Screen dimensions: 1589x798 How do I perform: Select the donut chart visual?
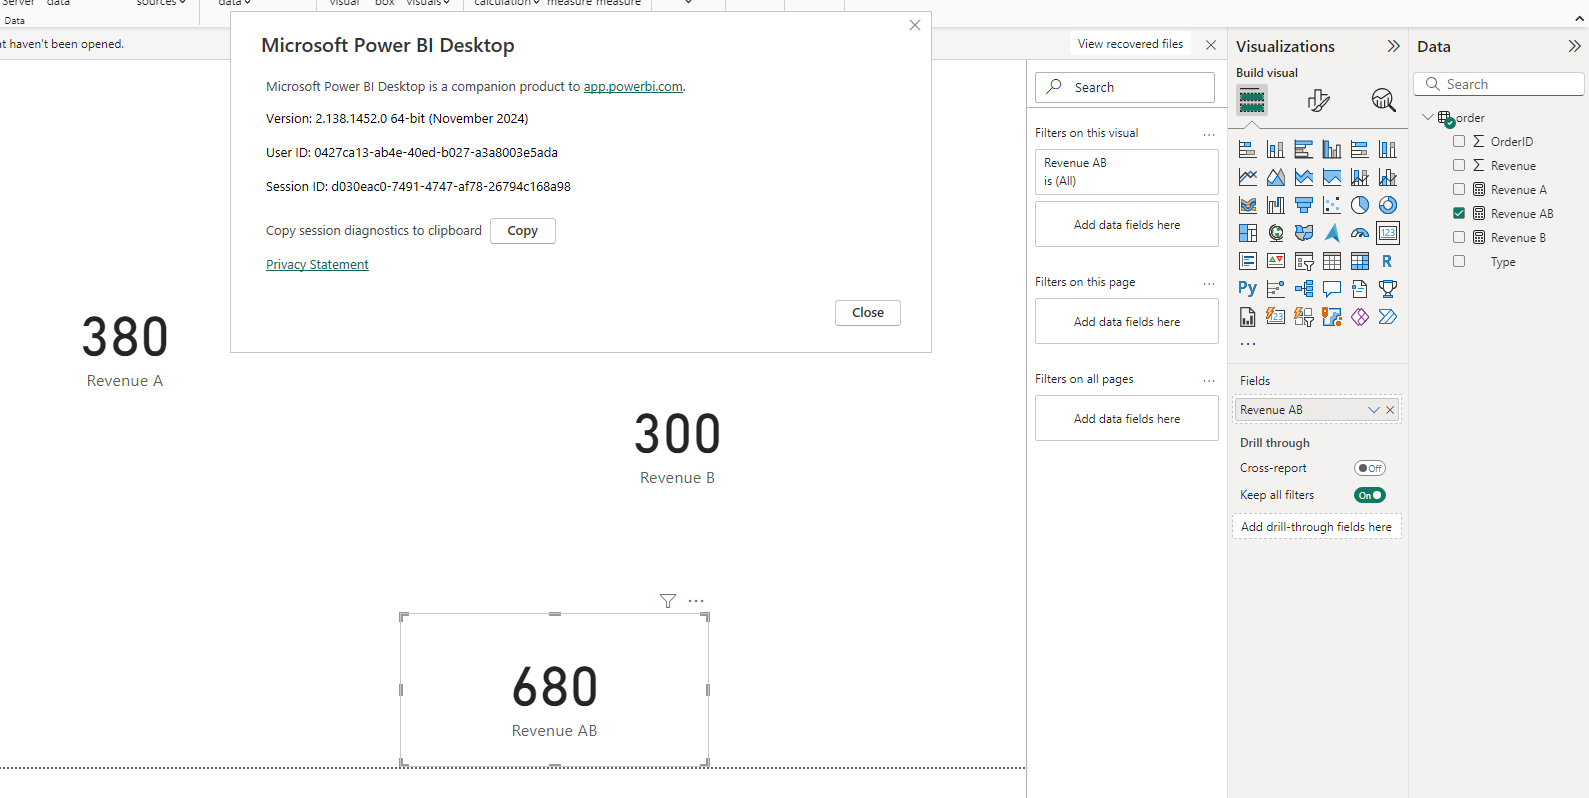coord(1387,205)
